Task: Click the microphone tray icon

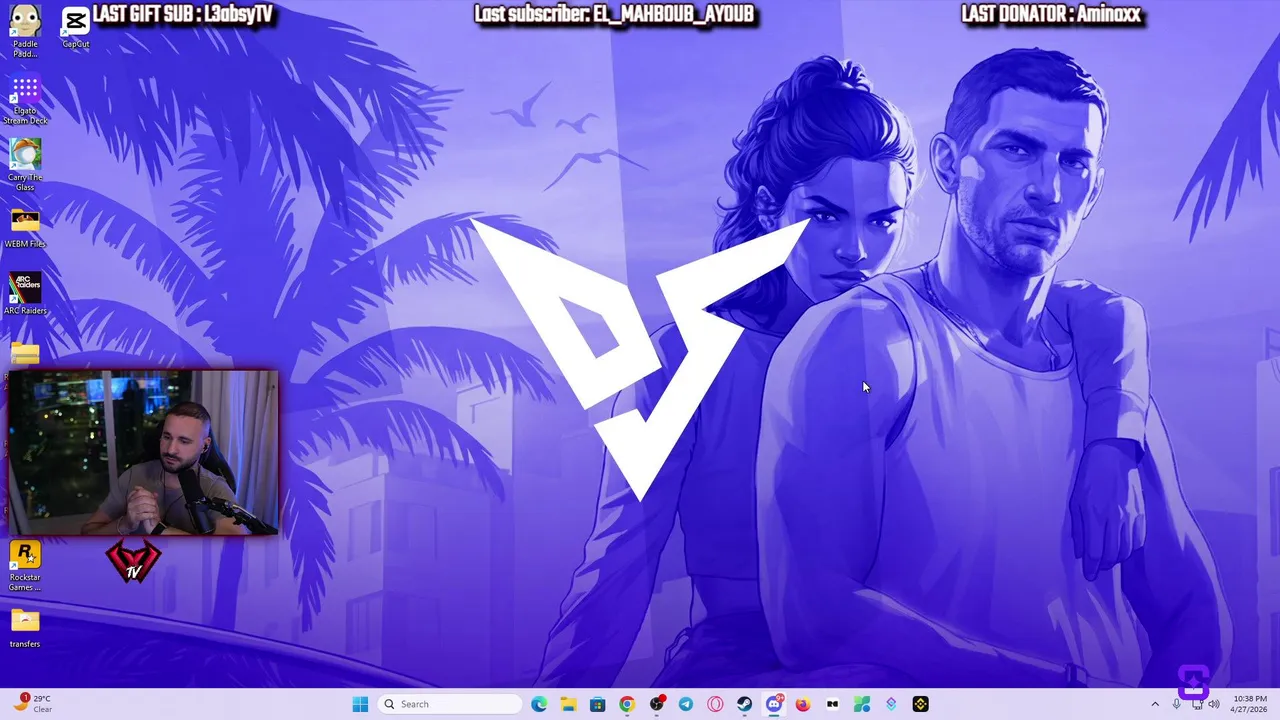Action: (x=1177, y=704)
